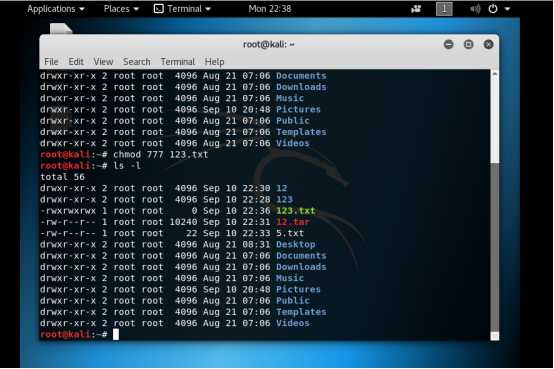
Task: Click the volume speaker icon
Action: click(x=475, y=9)
